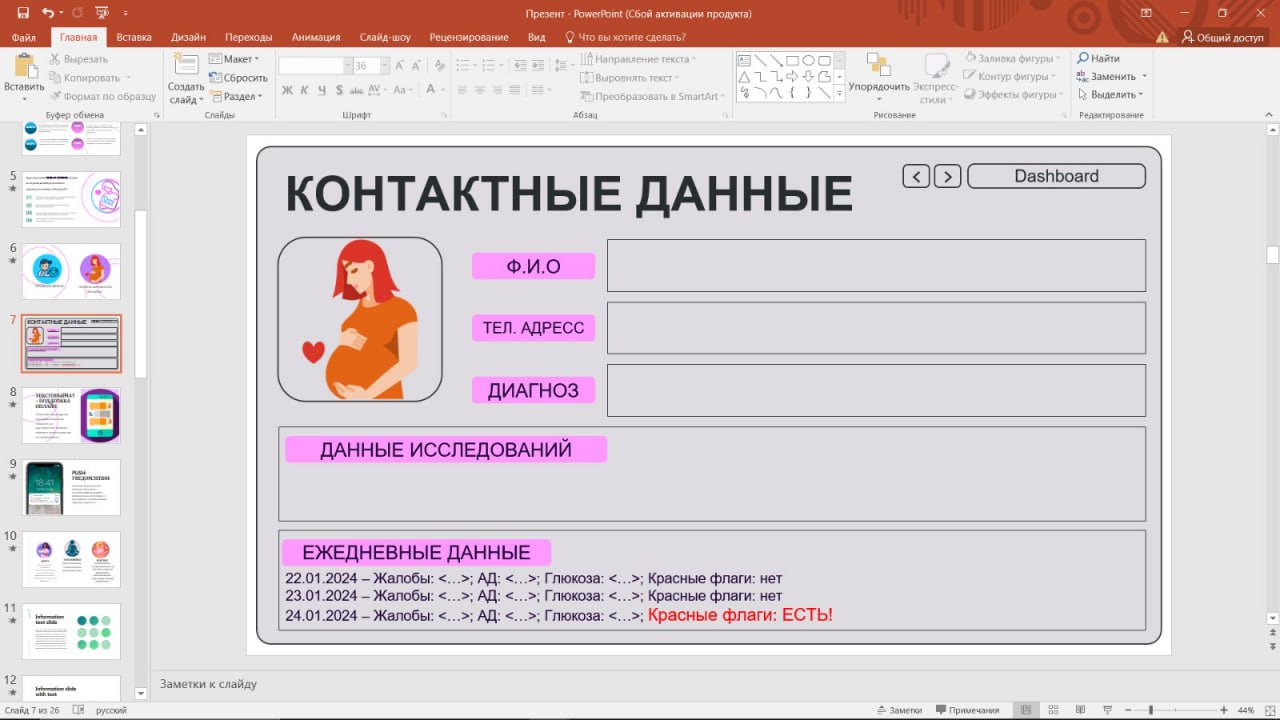Open the Заменить dropdown arrow
1280x720 pixels.
tap(1144, 77)
